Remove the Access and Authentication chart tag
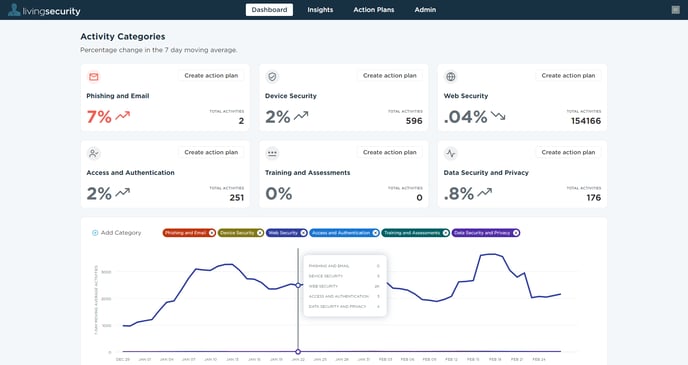 (376, 233)
